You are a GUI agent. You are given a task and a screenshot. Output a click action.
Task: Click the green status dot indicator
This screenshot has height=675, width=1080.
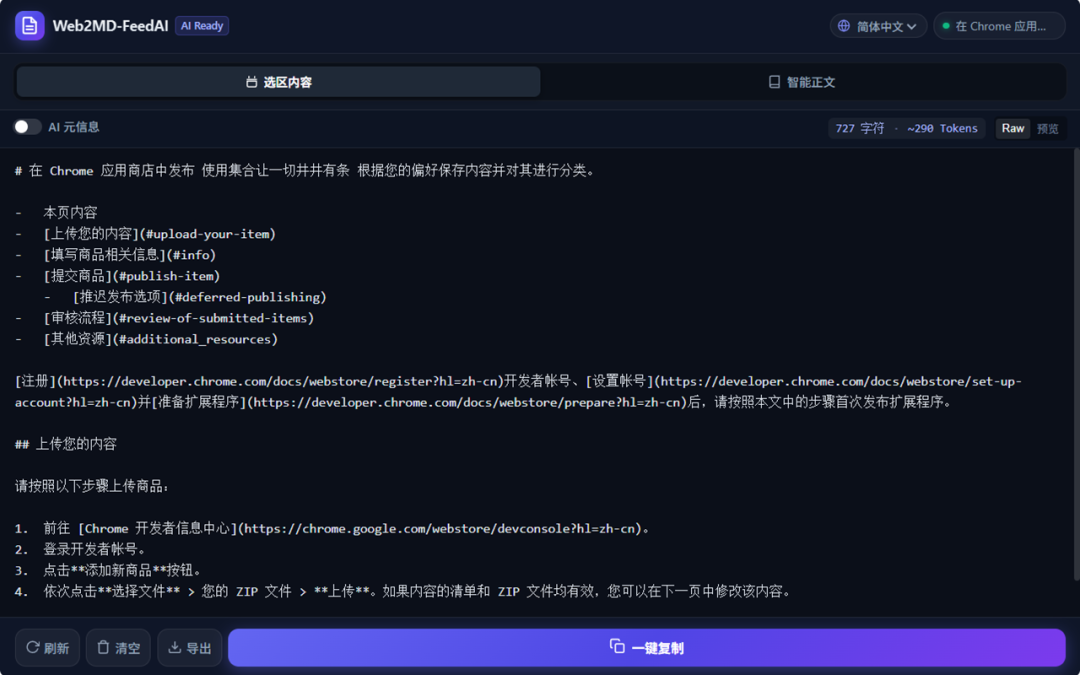click(x=946, y=26)
